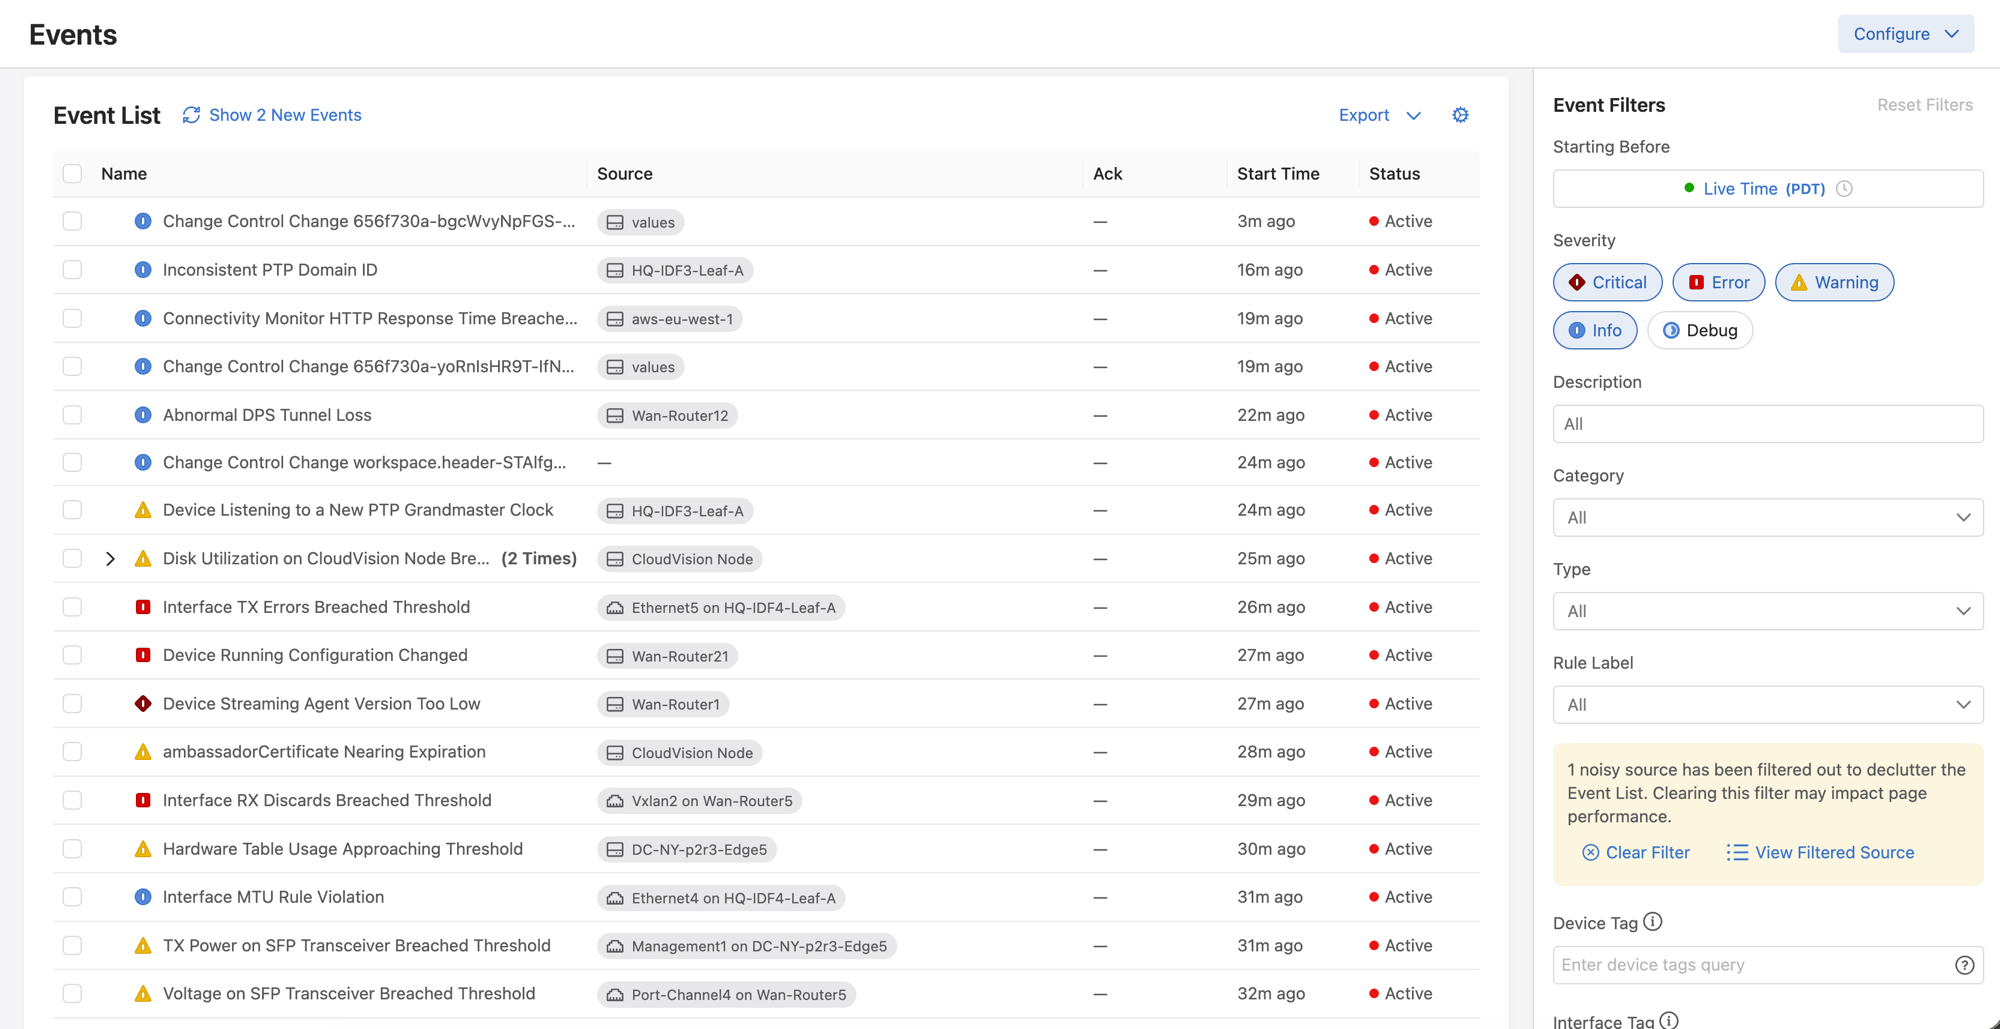Open the Device Streaming Agent Version Too Low event
The image size is (2000, 1029).
pos(321,704)
